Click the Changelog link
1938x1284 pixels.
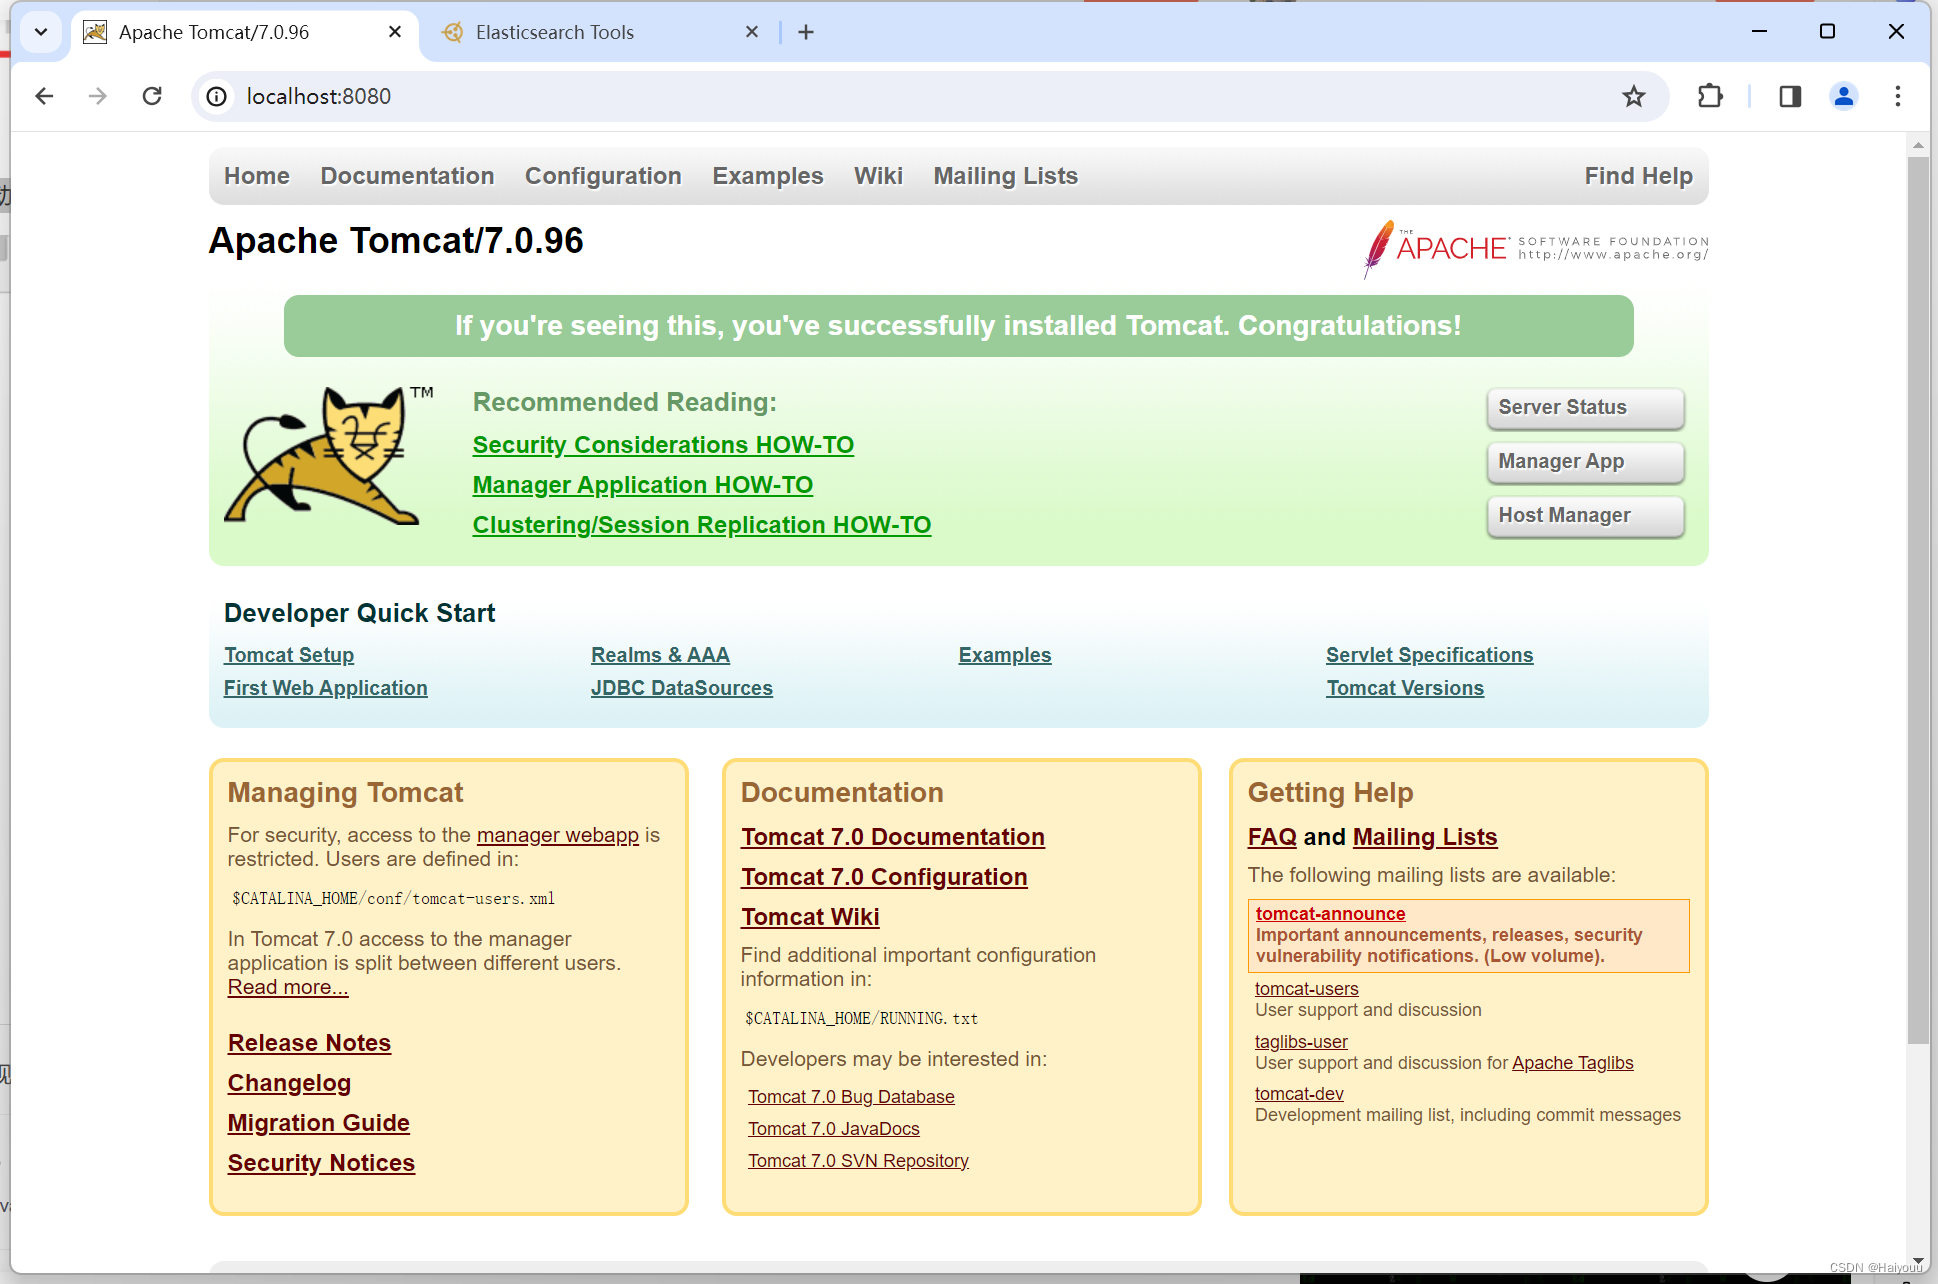[x=289, y=1083]
